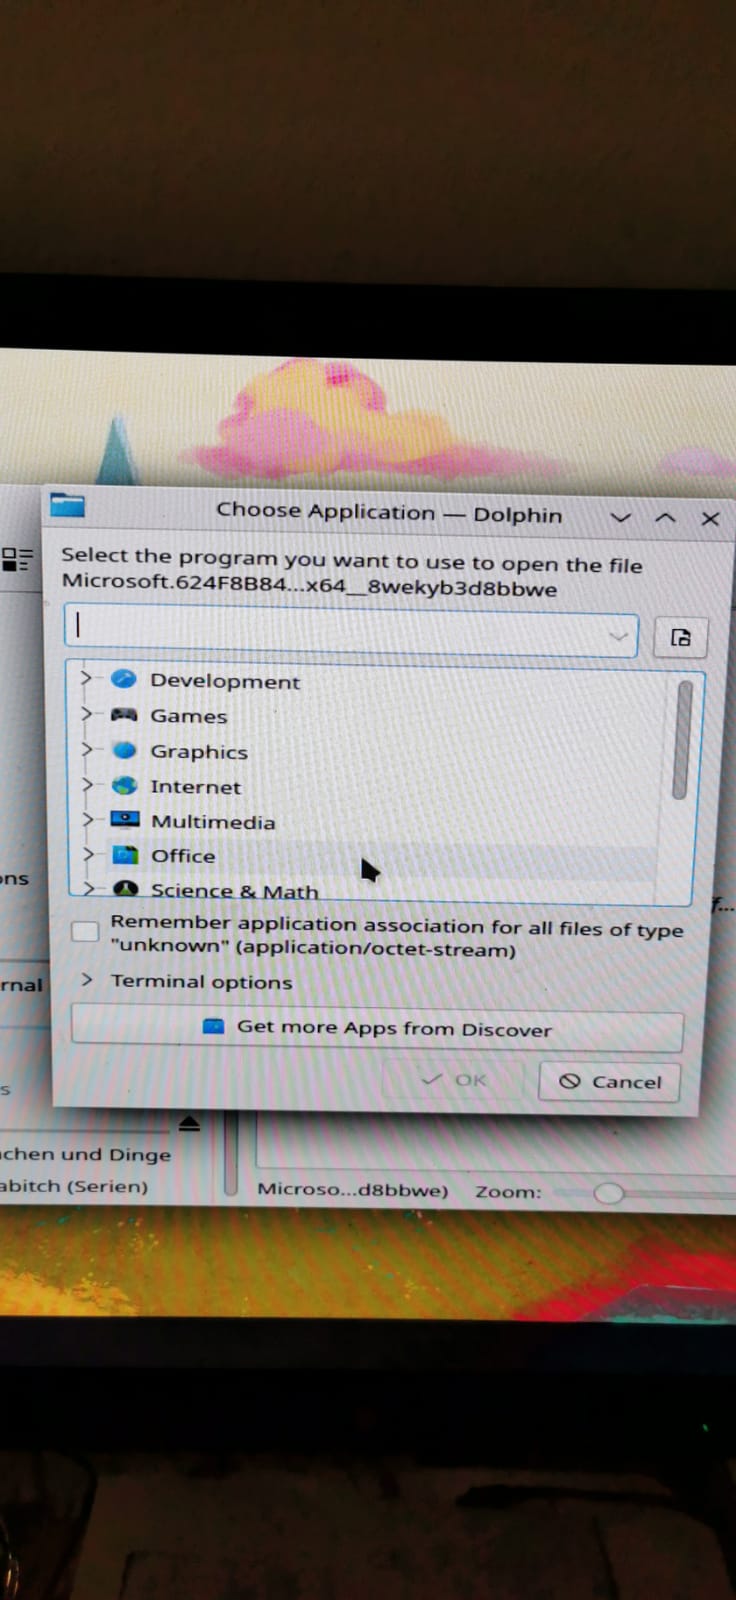Click the Internet globe icon
736x1600 pixels.
(124, 785)
